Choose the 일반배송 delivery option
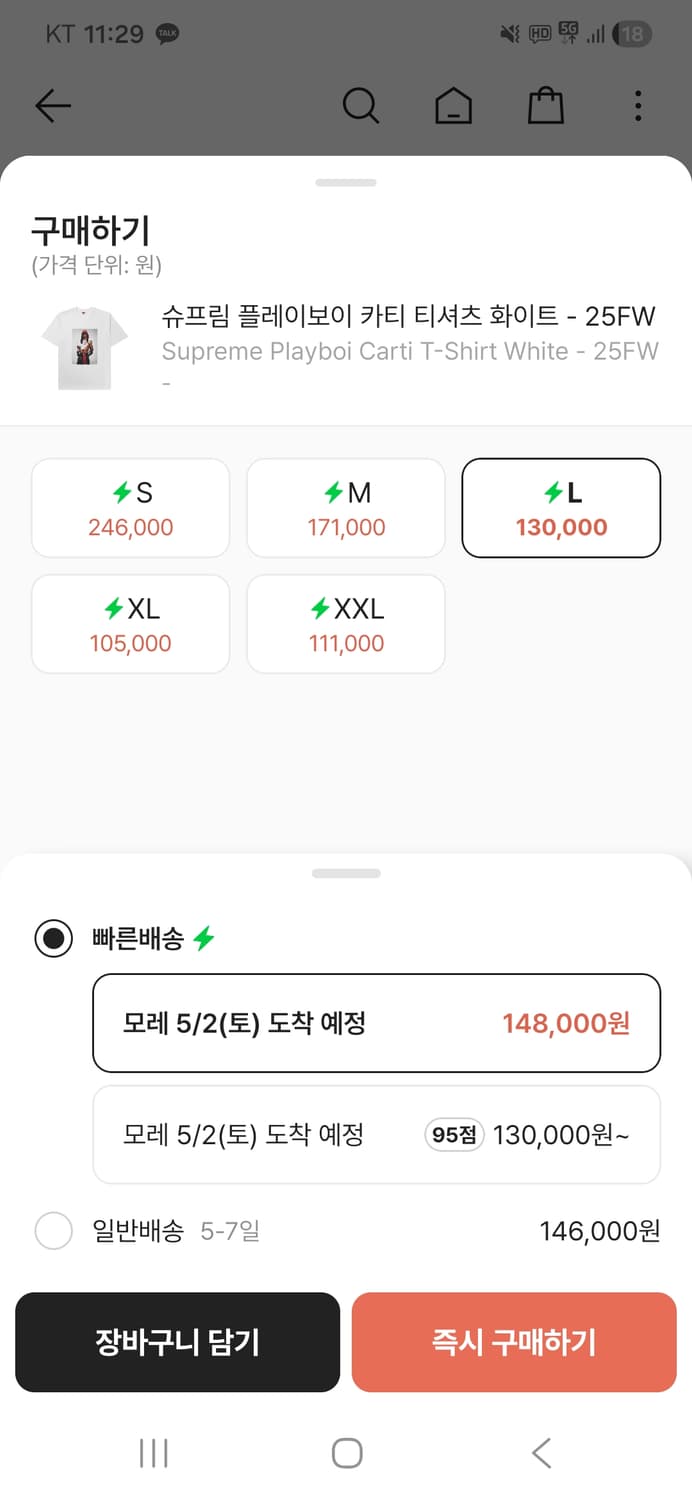The width and height of the screenshot is (692, 1500). (x=54, y=1231)
